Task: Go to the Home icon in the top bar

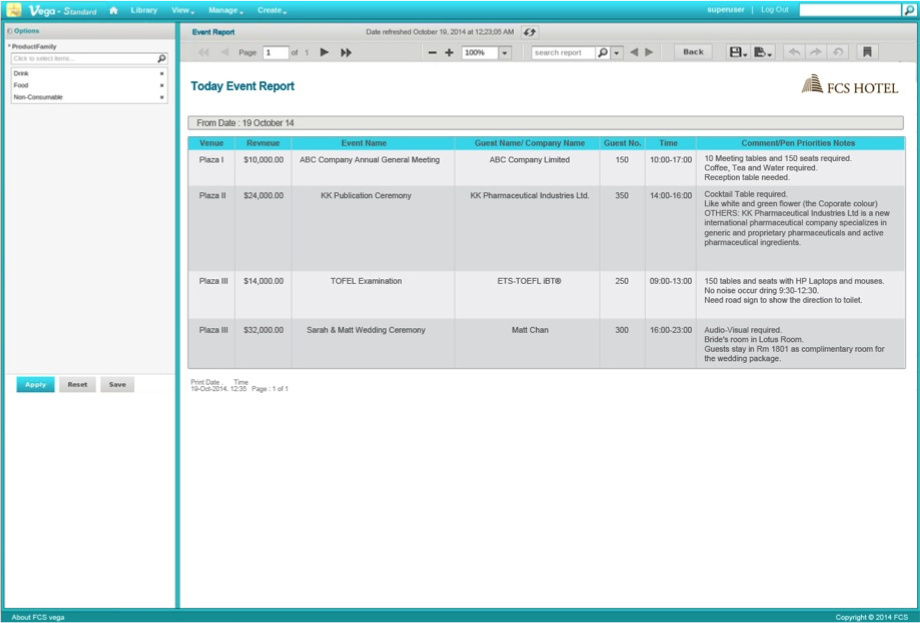Action: pyautogui.click(x=114, y=10)
